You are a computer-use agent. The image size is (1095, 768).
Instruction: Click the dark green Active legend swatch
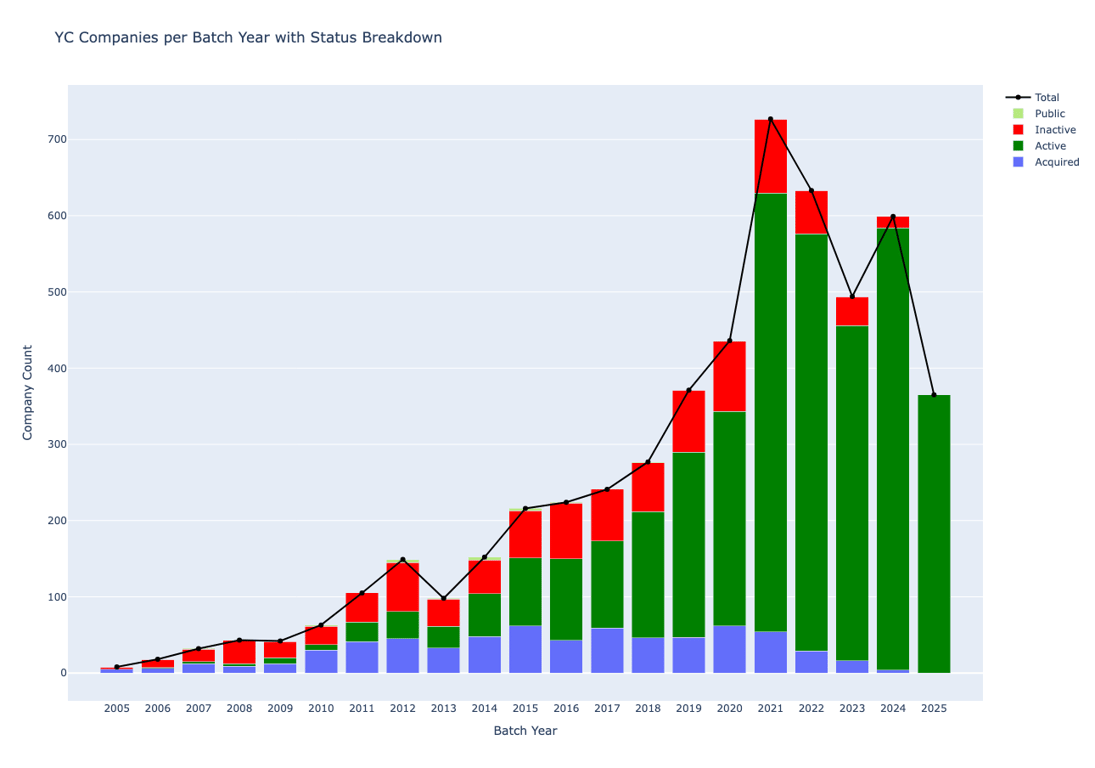[x=1018, y=146]
